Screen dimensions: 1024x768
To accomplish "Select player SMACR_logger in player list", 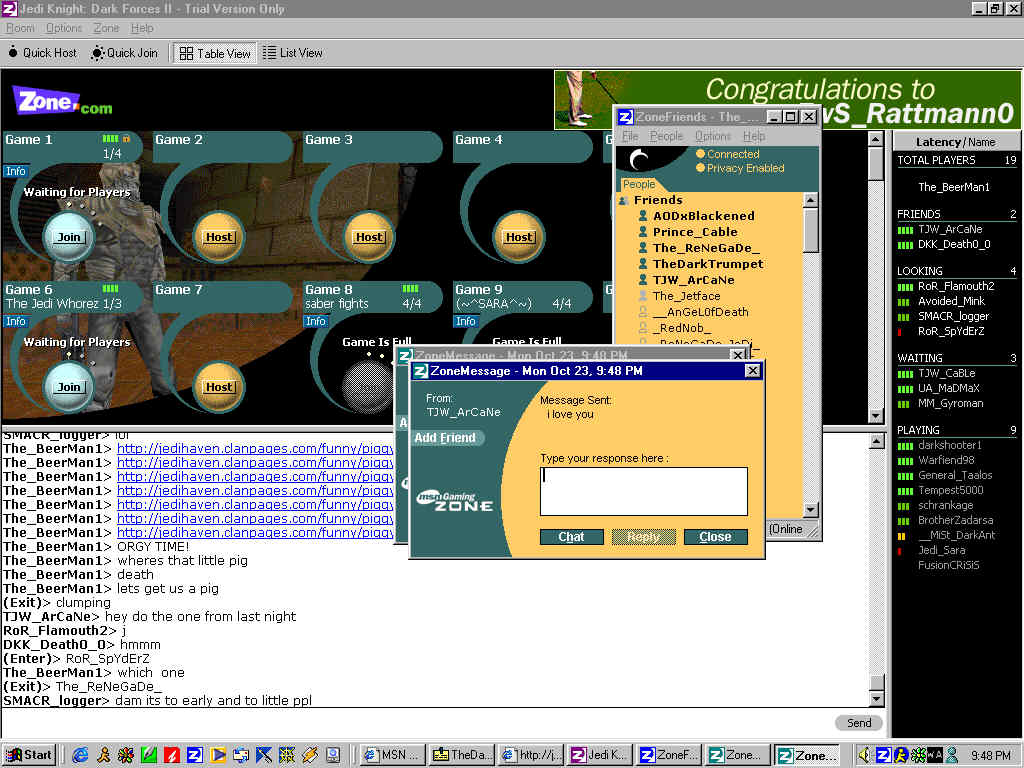I will 953,316.
